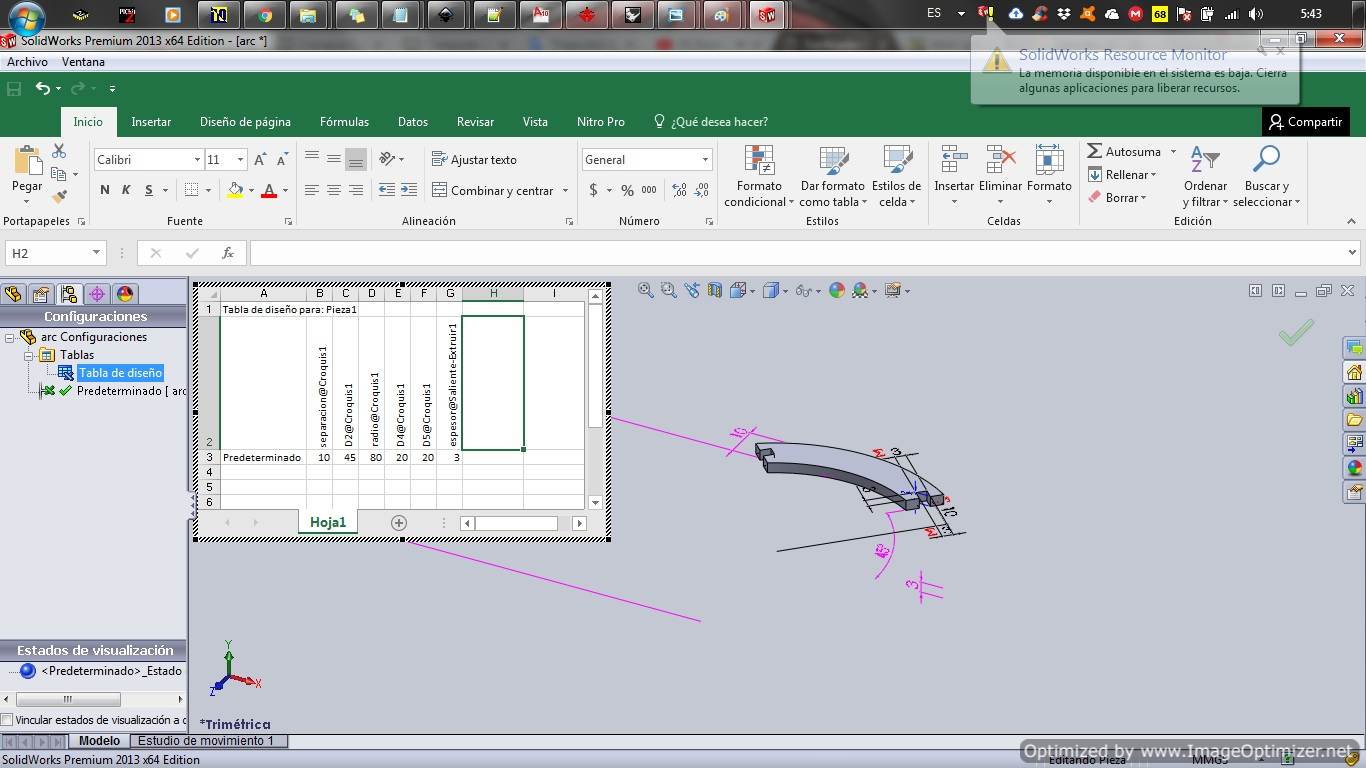Click the ¿Qué desea hacer? search box
The image size is (1366, 768).
(x=711, y=121)
